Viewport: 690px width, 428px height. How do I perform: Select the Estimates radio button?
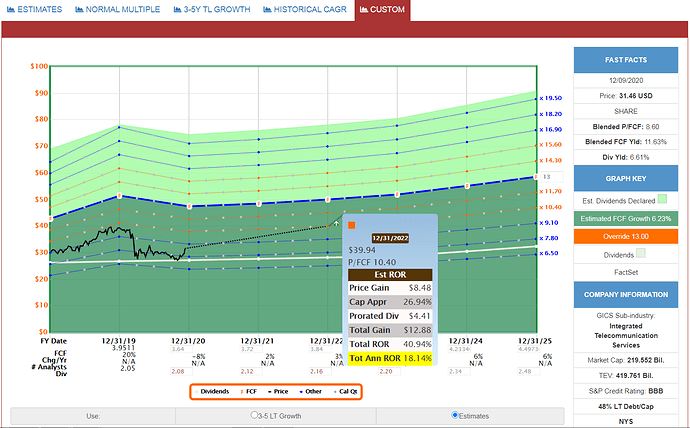click(457, 415)
